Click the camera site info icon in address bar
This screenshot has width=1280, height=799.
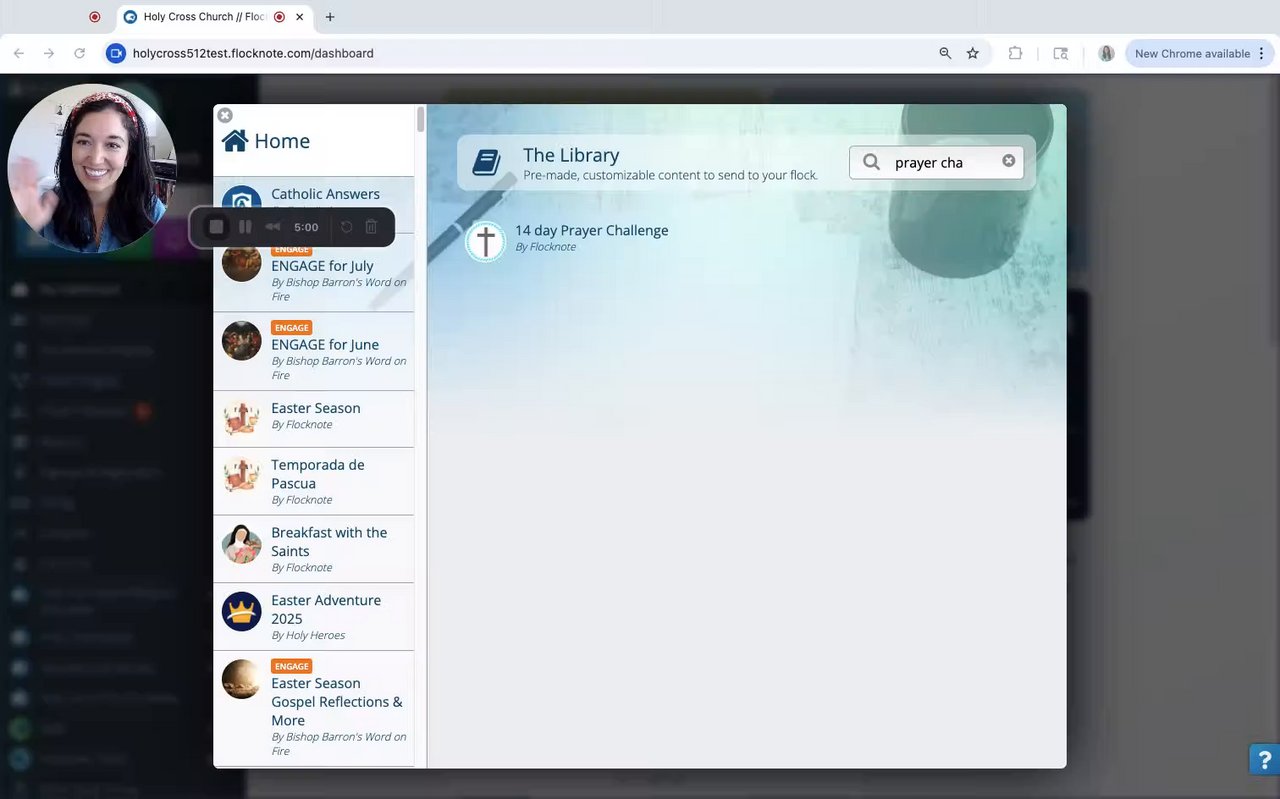pyautogui.click(x=115, y=53)
